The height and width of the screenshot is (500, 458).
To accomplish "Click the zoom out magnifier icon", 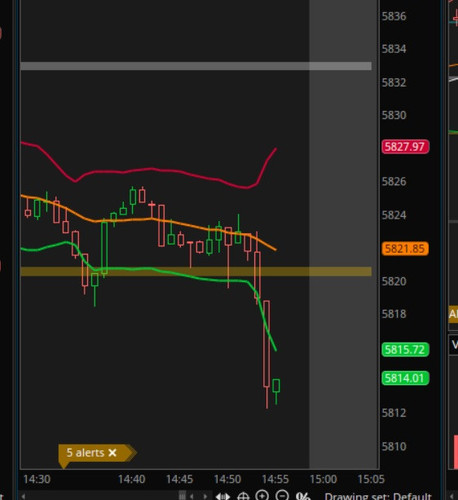I will tap(282, 496).
